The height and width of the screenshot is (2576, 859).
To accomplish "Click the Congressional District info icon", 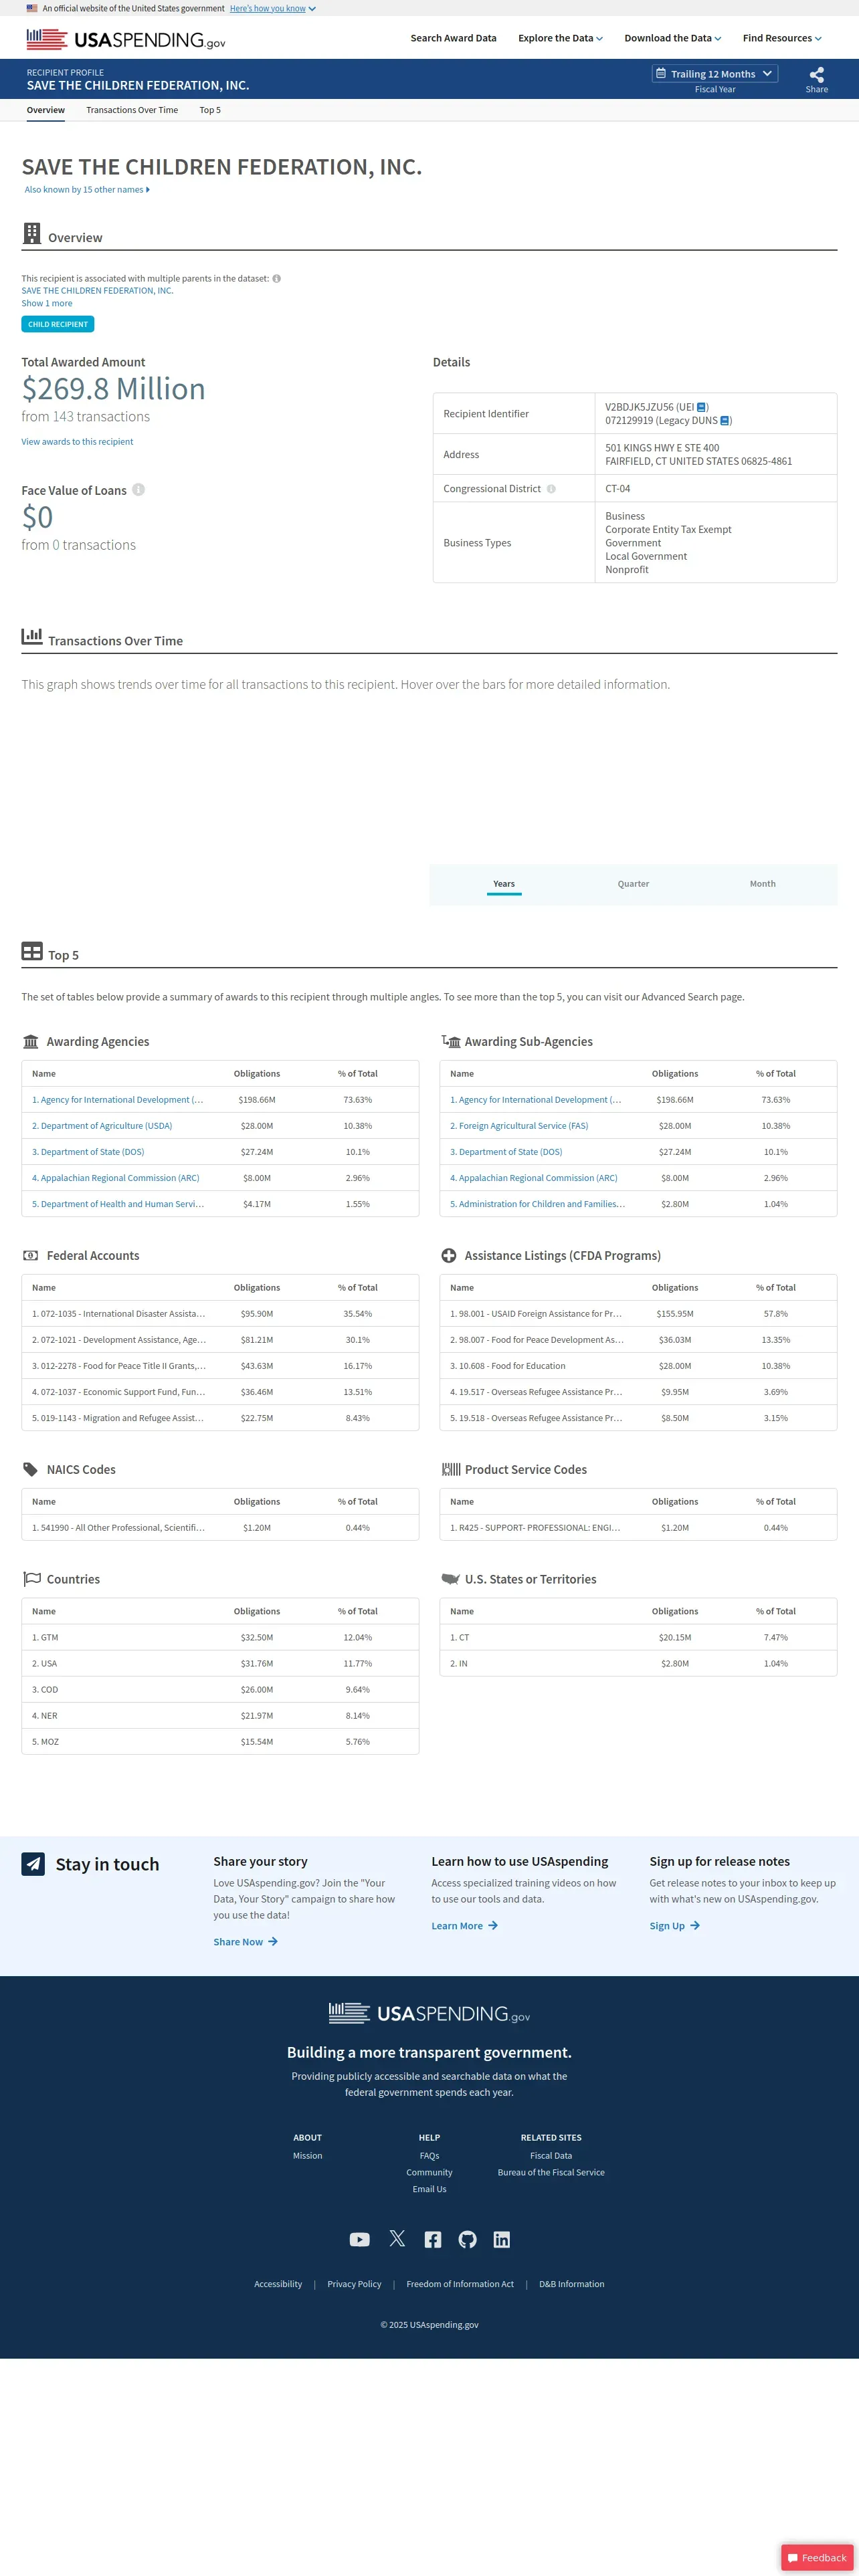I will tap(551, 489).
